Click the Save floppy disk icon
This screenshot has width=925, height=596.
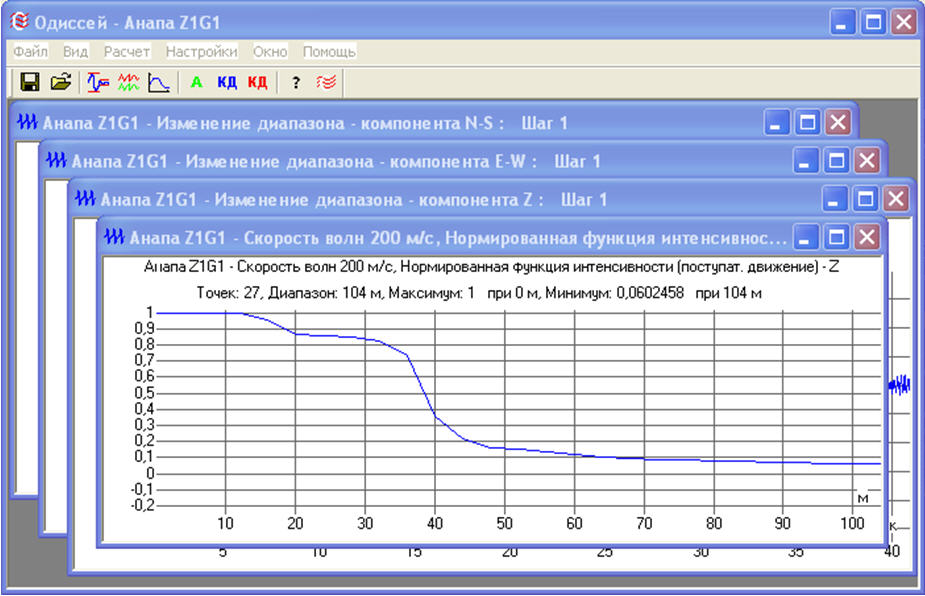30,83
